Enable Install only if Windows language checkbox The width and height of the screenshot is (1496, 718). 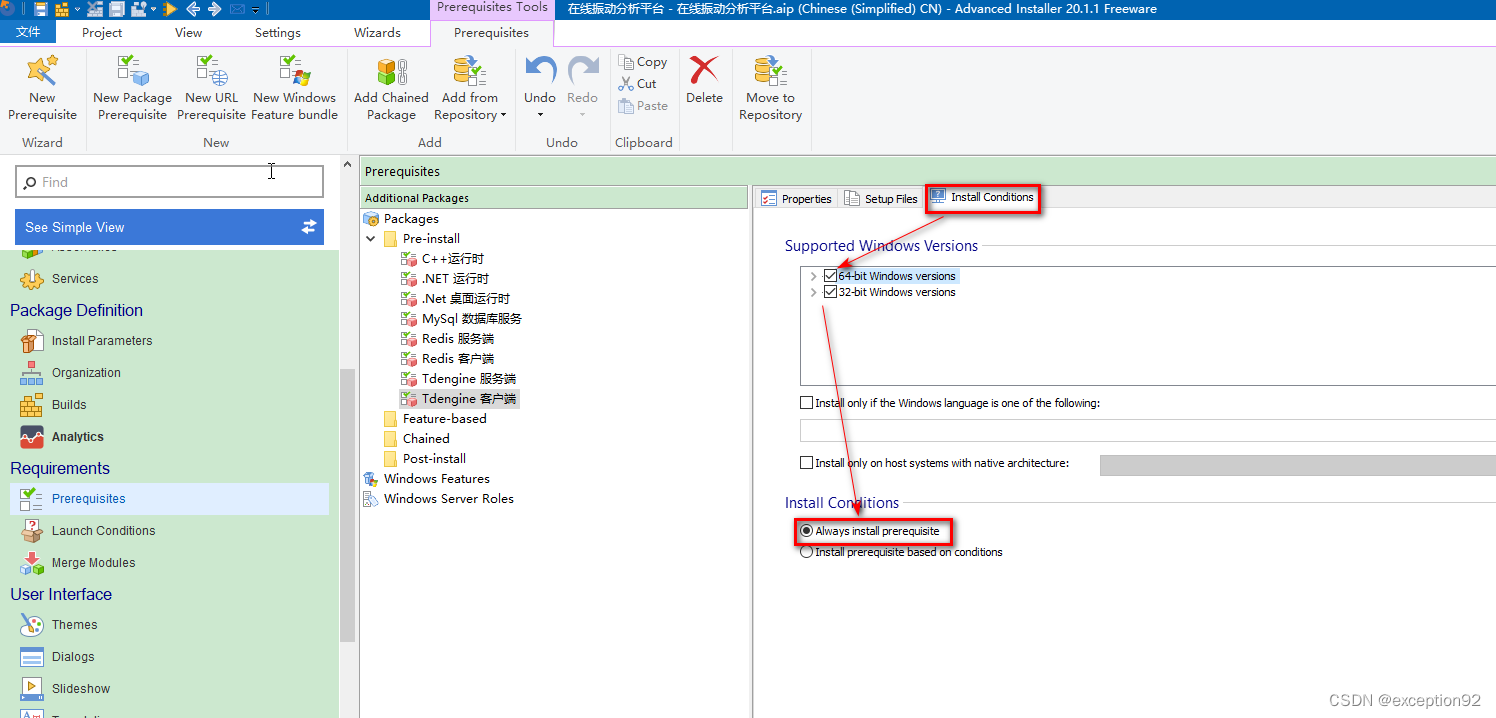pos(807,403)
